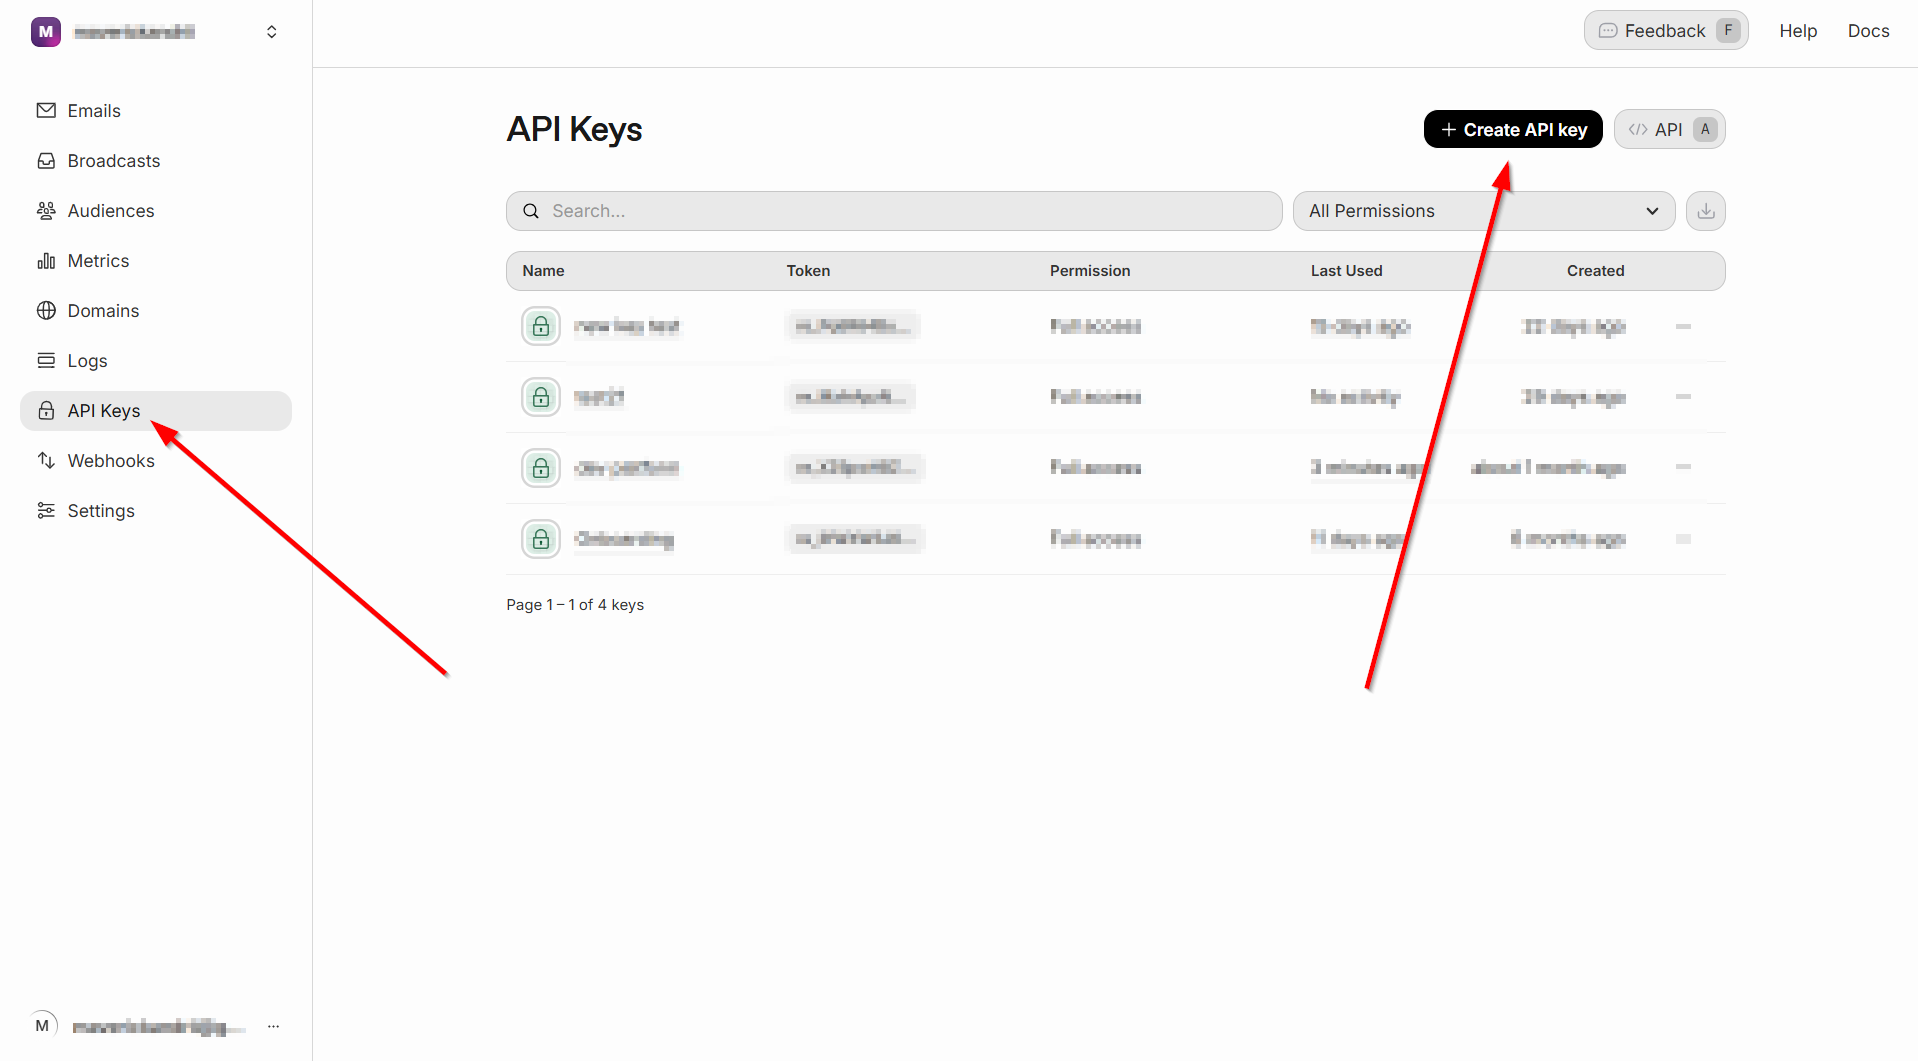The width and height of the screenshot is (1918, 1061).
Task: Click the lock icon in third key row
Action: click(x=541, y=468)
